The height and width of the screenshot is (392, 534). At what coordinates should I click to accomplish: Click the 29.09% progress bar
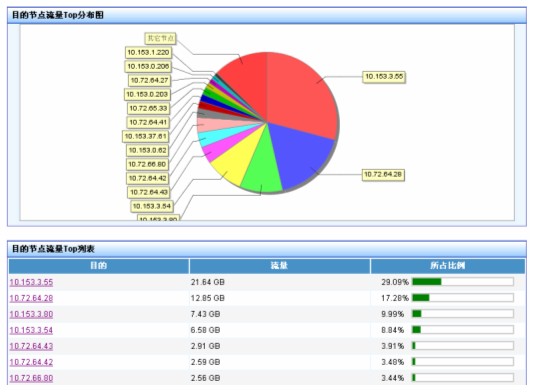[x=463, y=282]
